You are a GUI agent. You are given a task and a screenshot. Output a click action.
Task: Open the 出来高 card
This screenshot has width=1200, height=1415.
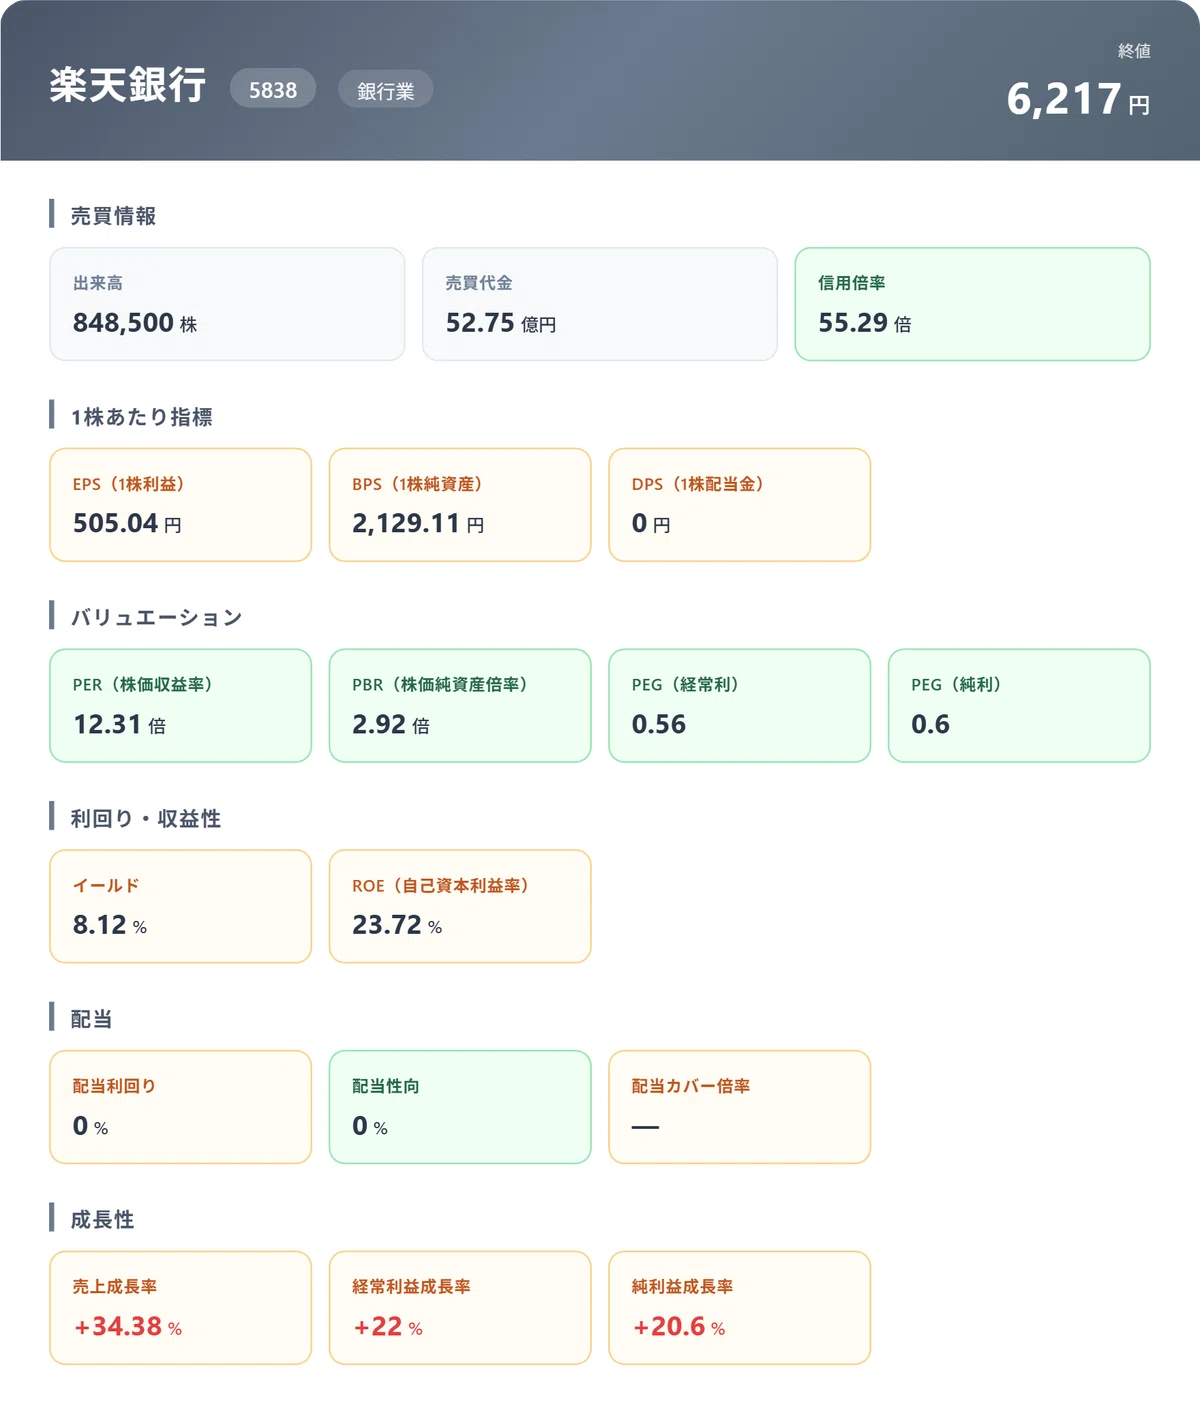(x=227, y=304)
